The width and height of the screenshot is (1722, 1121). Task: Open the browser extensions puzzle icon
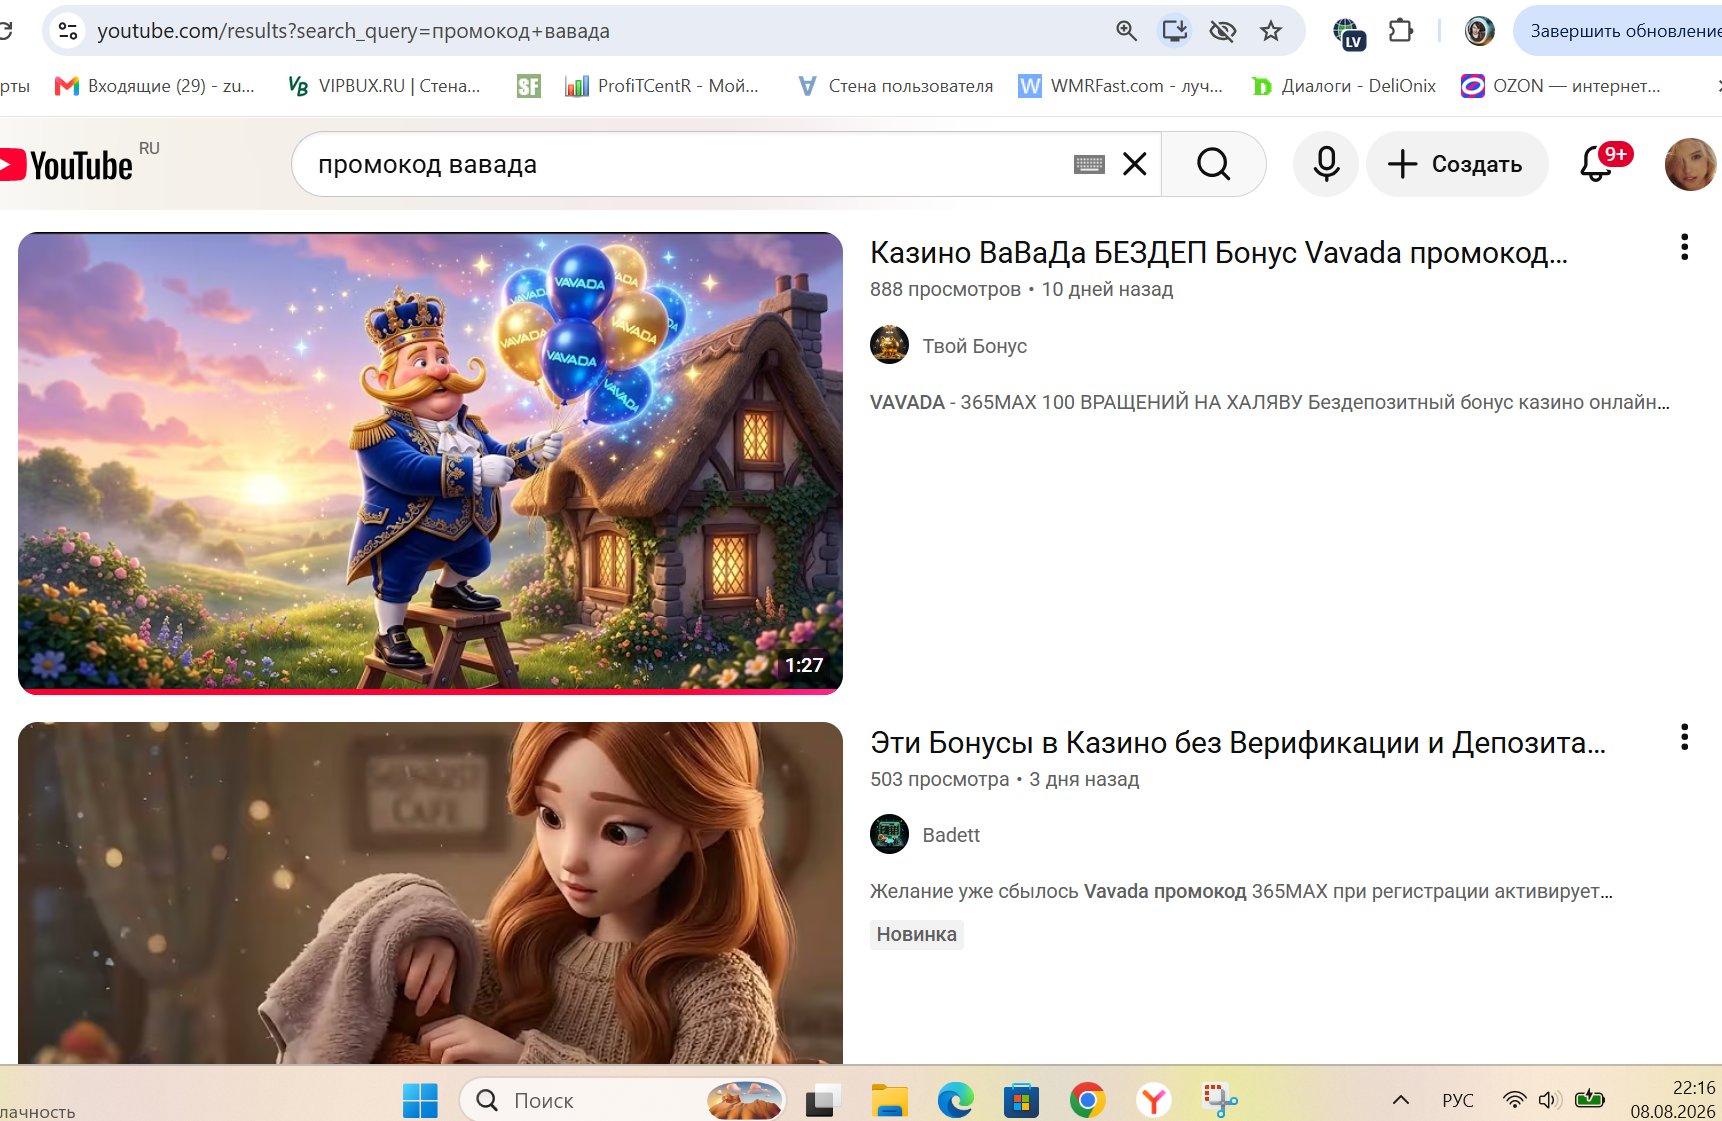(x=1401, y=31)
